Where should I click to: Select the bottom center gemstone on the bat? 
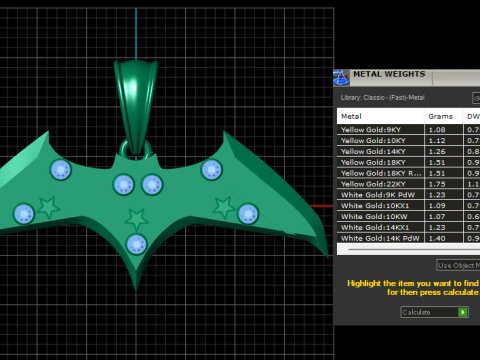click(x=136, y=244)
